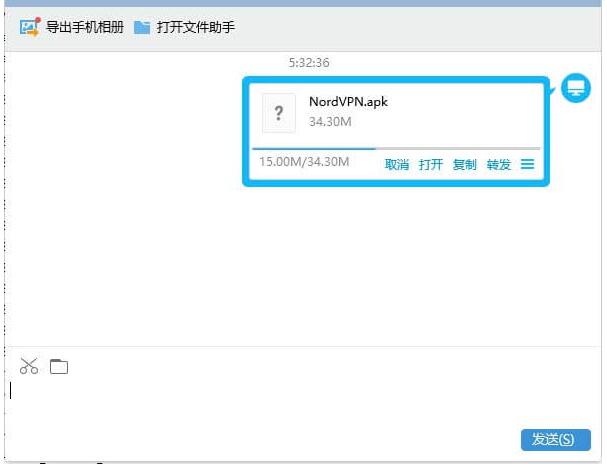The height and width of the screenshot is (469, 607).
Task: Click the 发送(S) send button
Action: coord(556,440)
